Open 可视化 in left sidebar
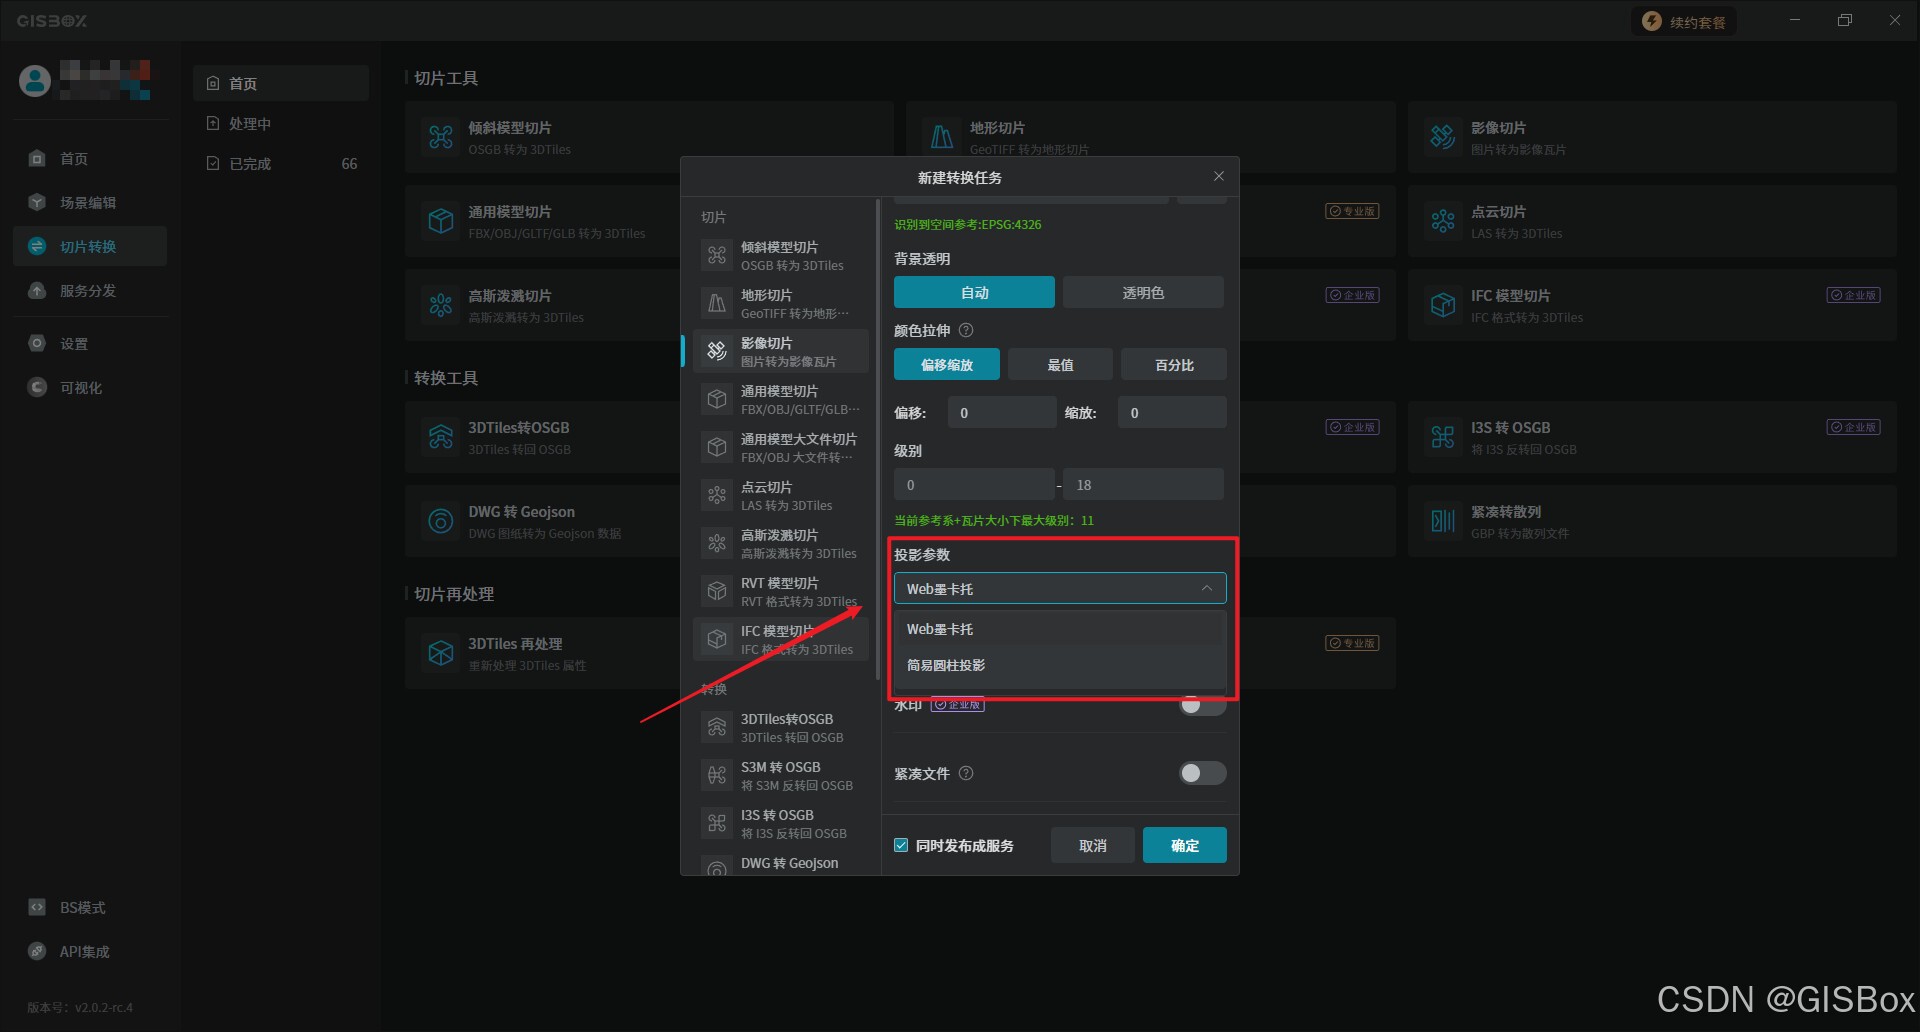 coord(90,388)
